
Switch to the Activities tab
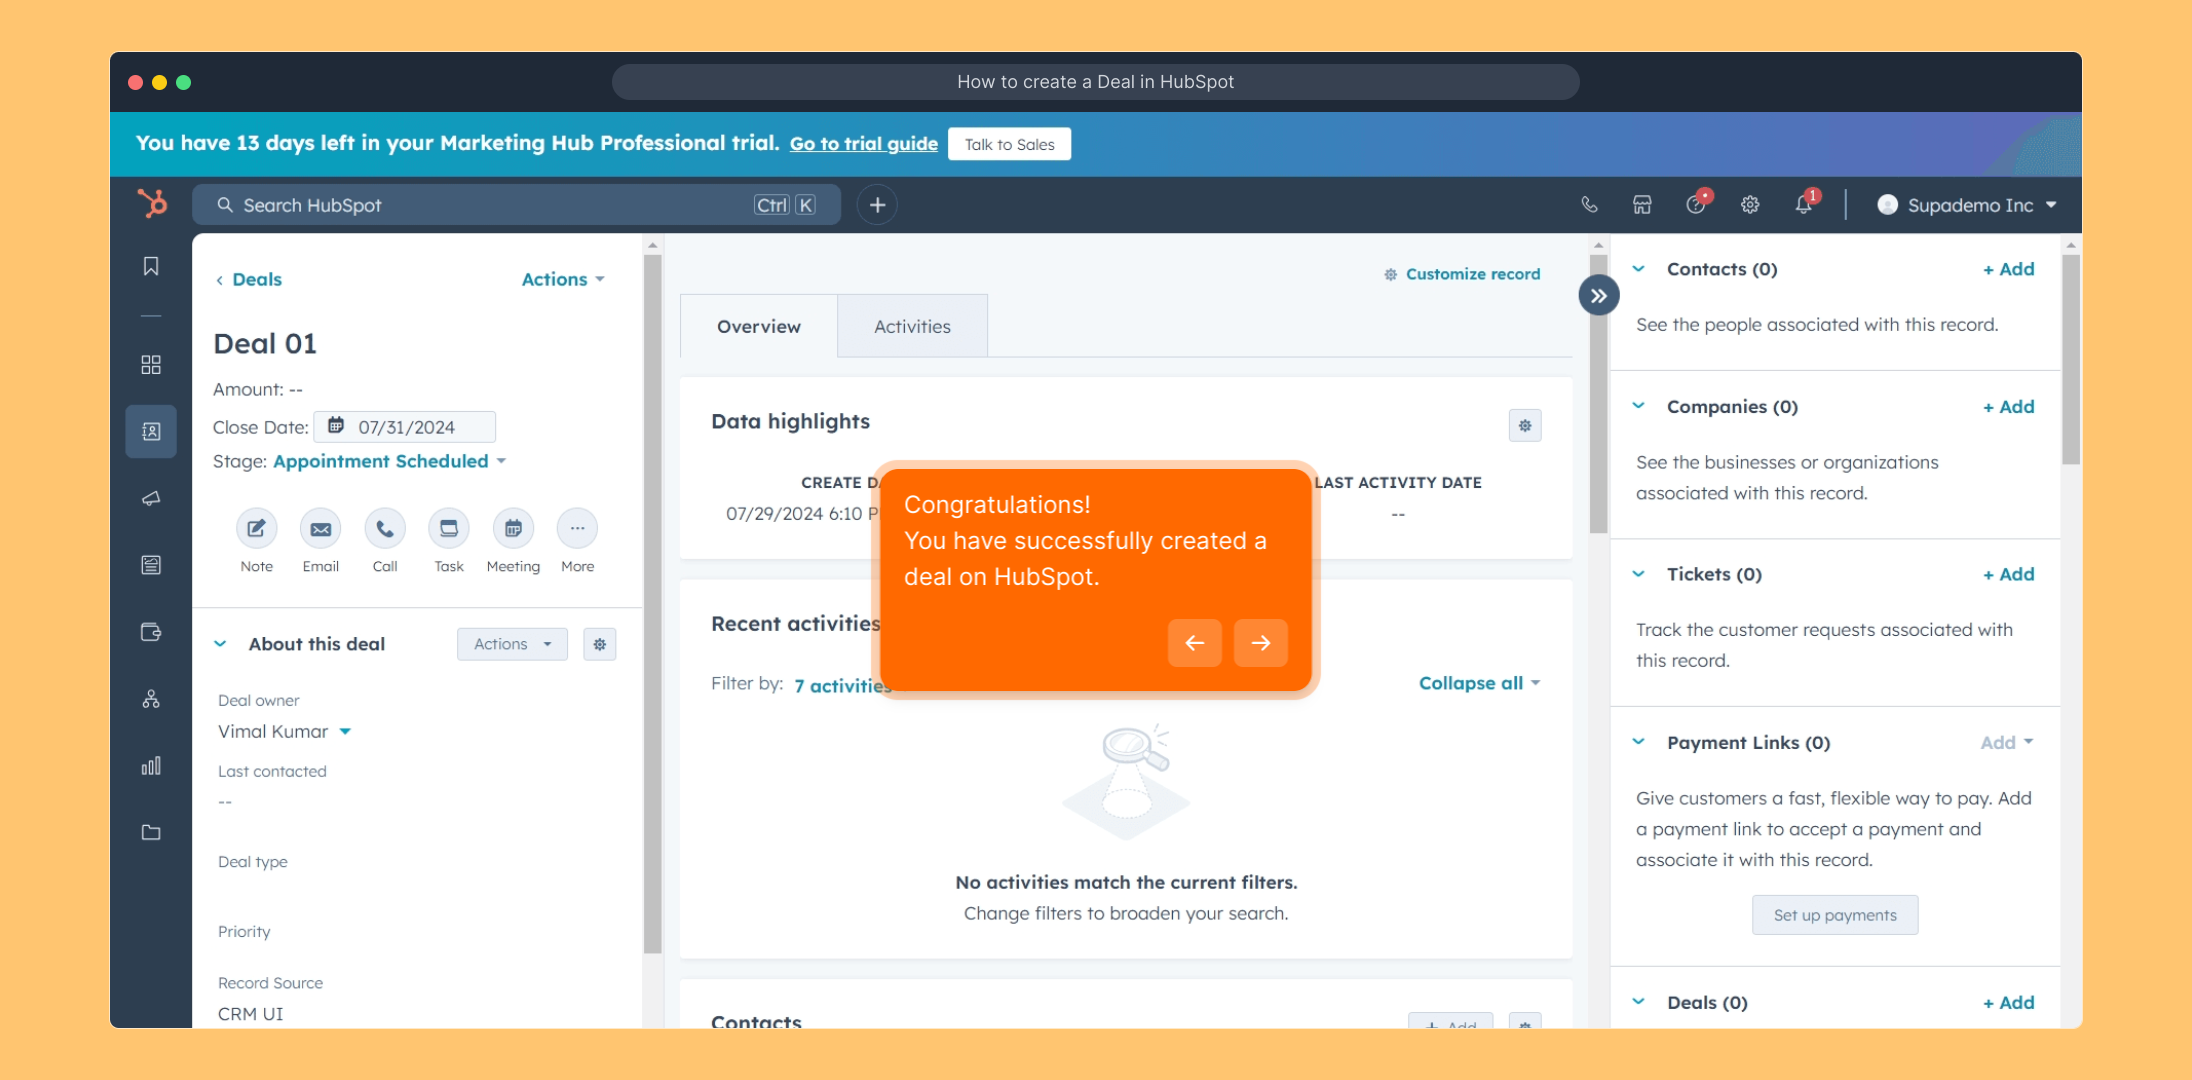[x=911, y=327]
